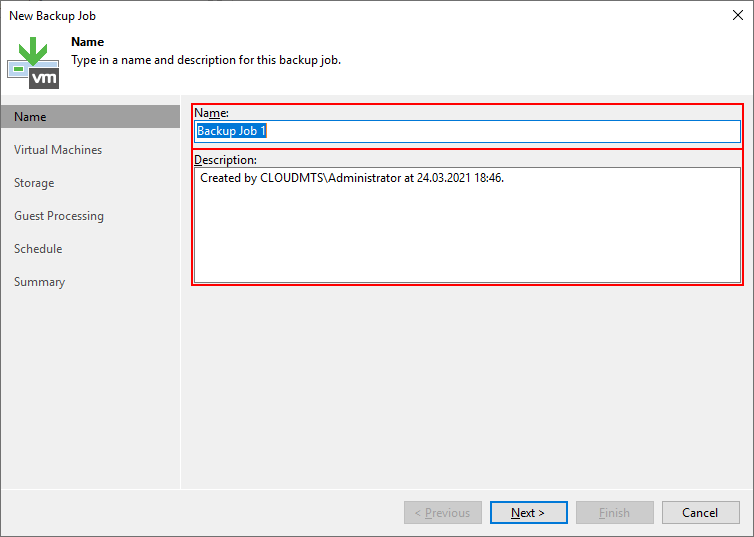Click the 'vm' box in header icon

coord(45,76)
